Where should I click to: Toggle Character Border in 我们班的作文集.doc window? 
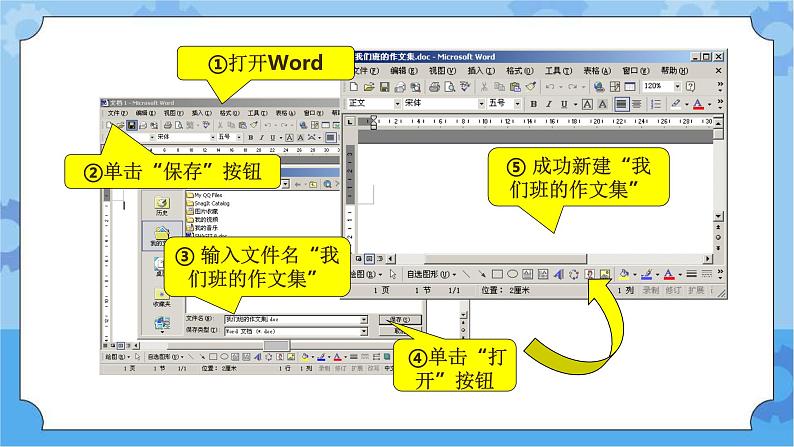pyautogui.click(x=587, y=103)
